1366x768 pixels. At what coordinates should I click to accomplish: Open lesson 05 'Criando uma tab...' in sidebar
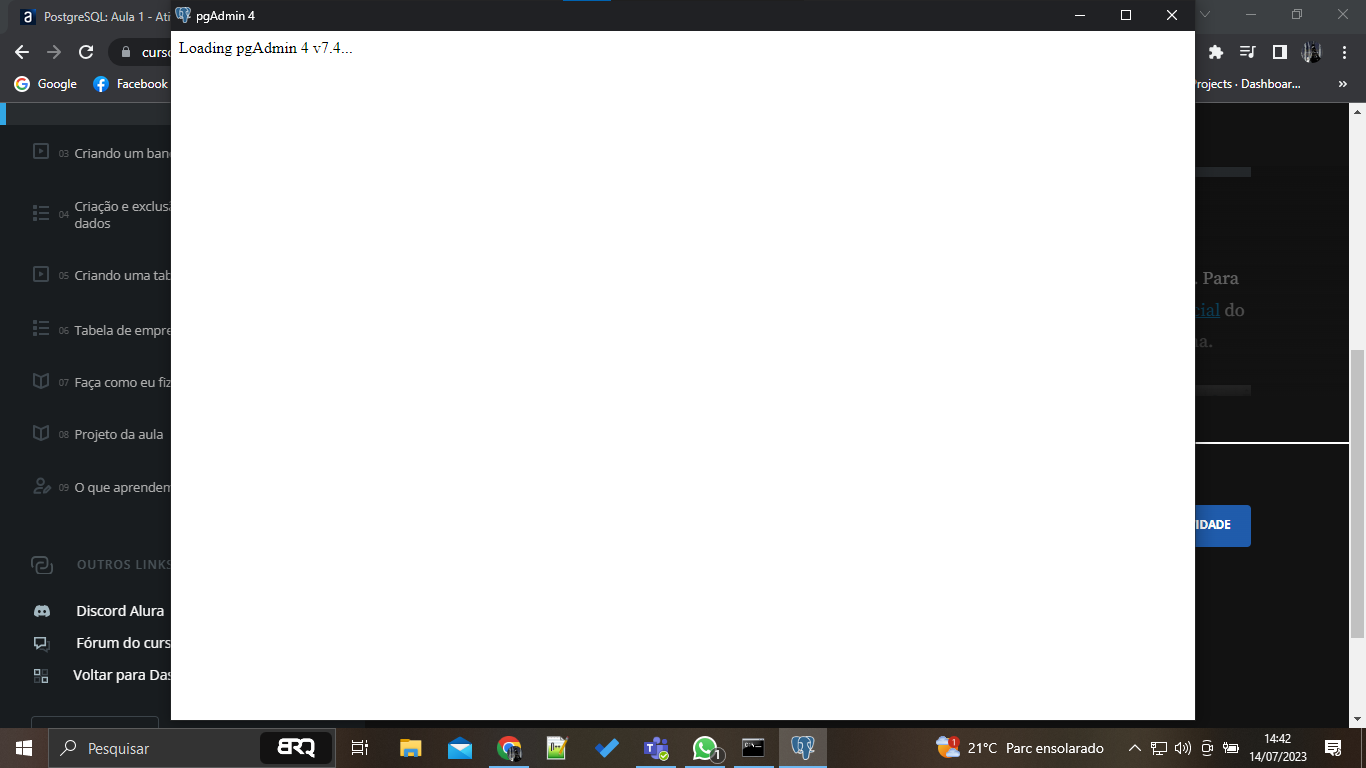click(102, 275)
